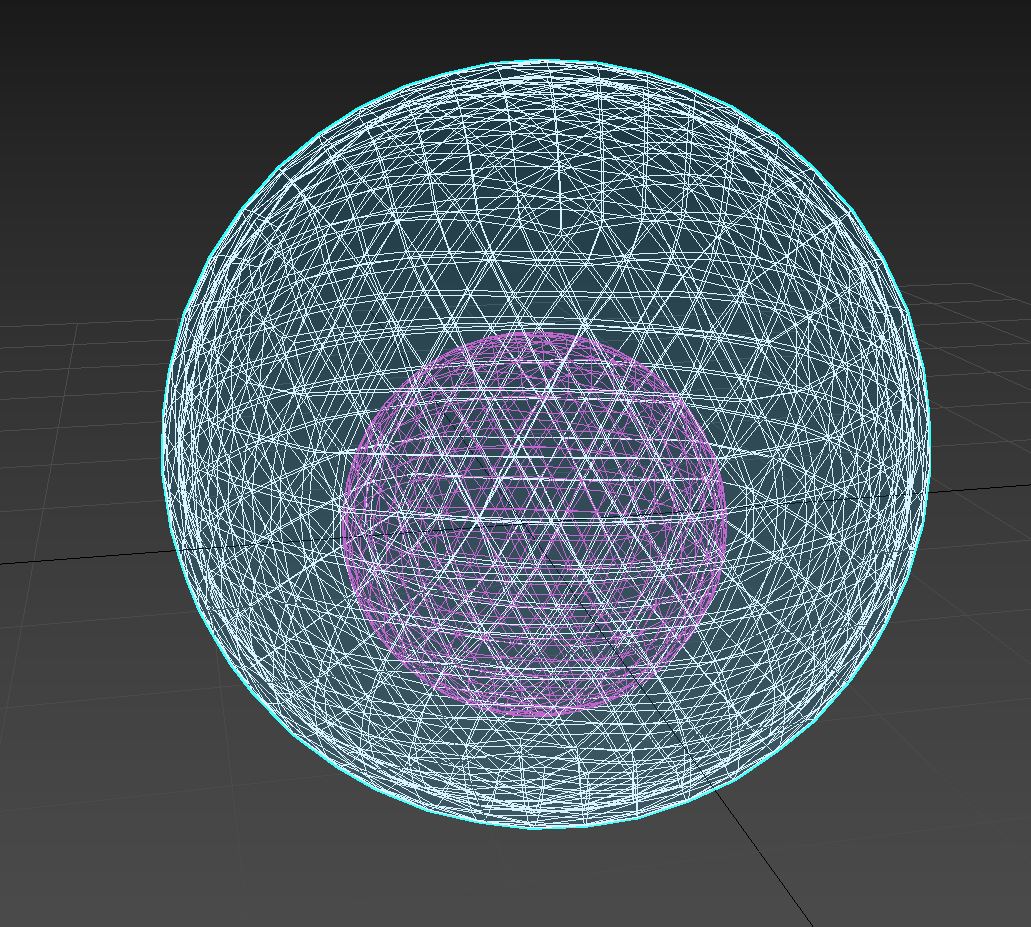Click leftmost cyan edge of outer sphere

click(x=163, y=440)
